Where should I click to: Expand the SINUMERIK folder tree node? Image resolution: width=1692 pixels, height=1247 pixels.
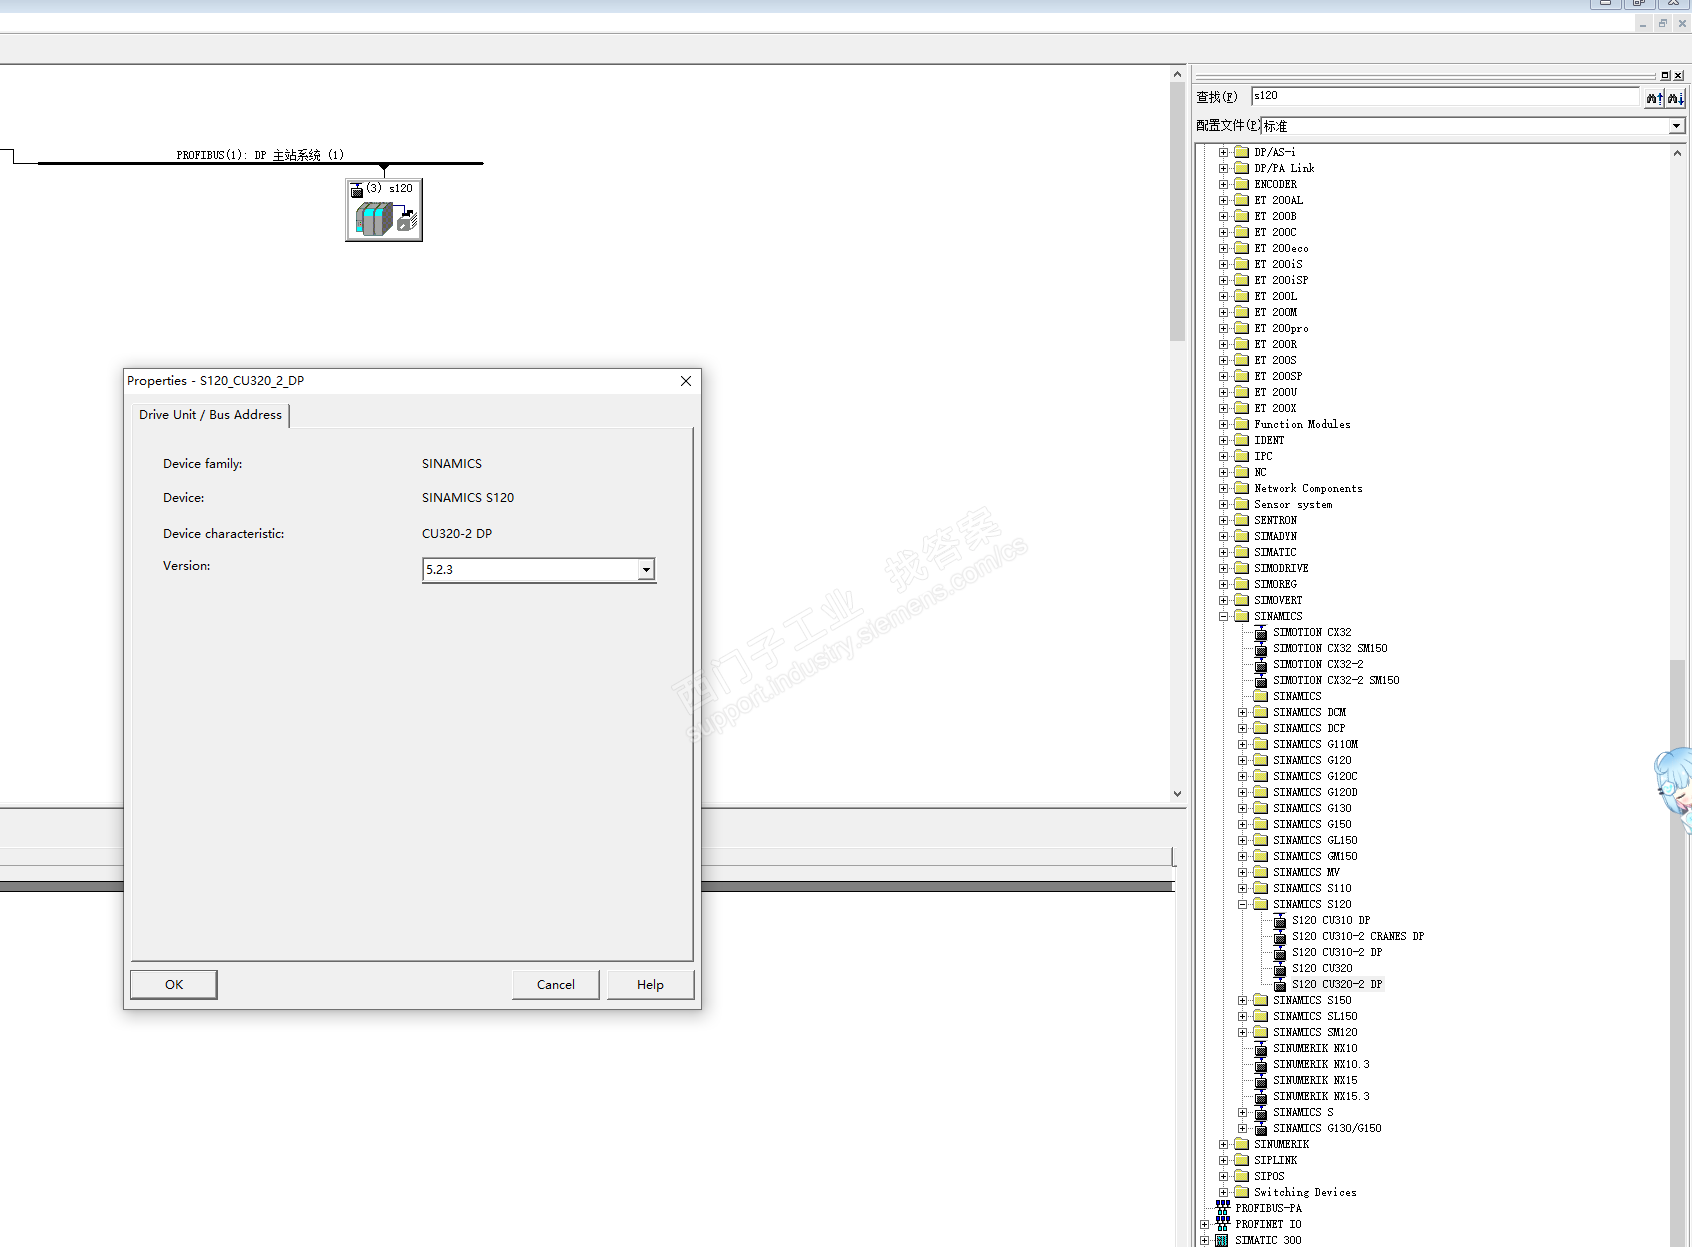[x=1223, y=1144]
